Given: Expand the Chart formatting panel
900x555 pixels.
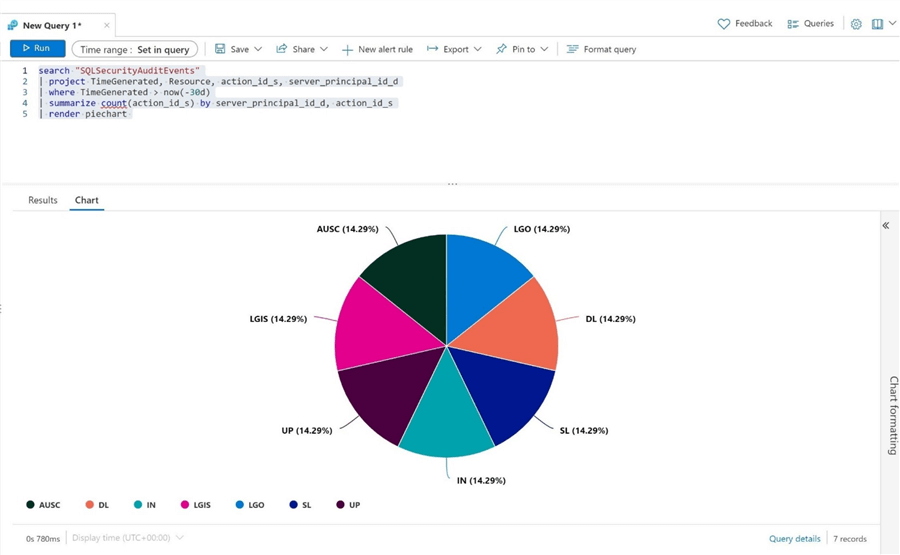Looking at the screenshot, I should click(x=886, y=226).
